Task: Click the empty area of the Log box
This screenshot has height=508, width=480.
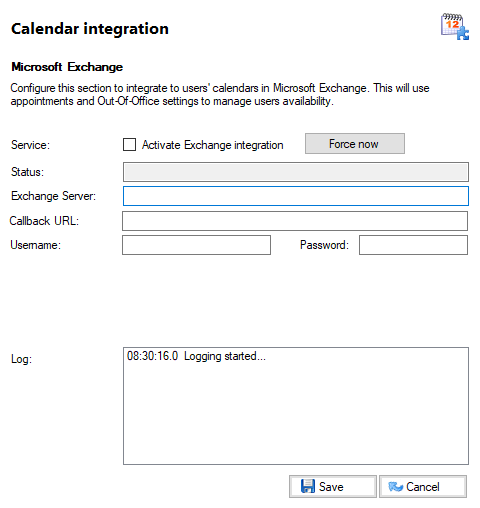Action: pos(296,413)
